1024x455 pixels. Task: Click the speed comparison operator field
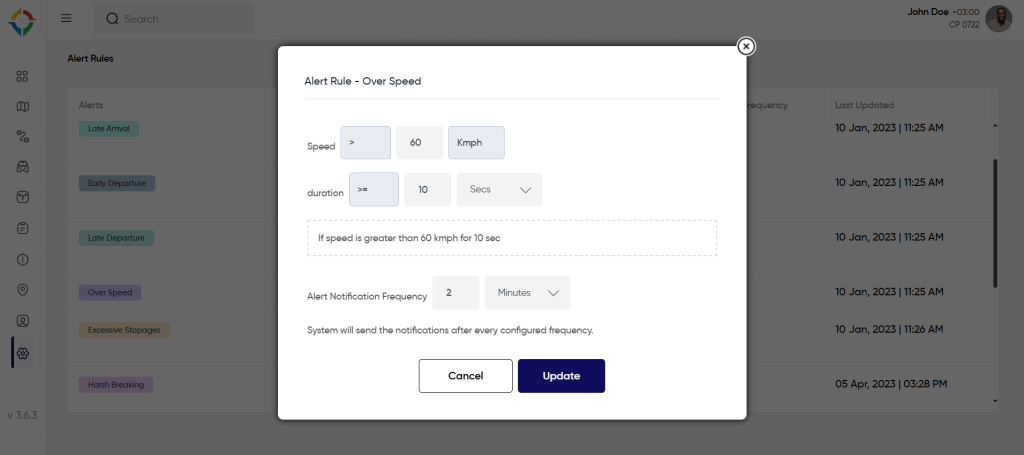coord(365,142)
